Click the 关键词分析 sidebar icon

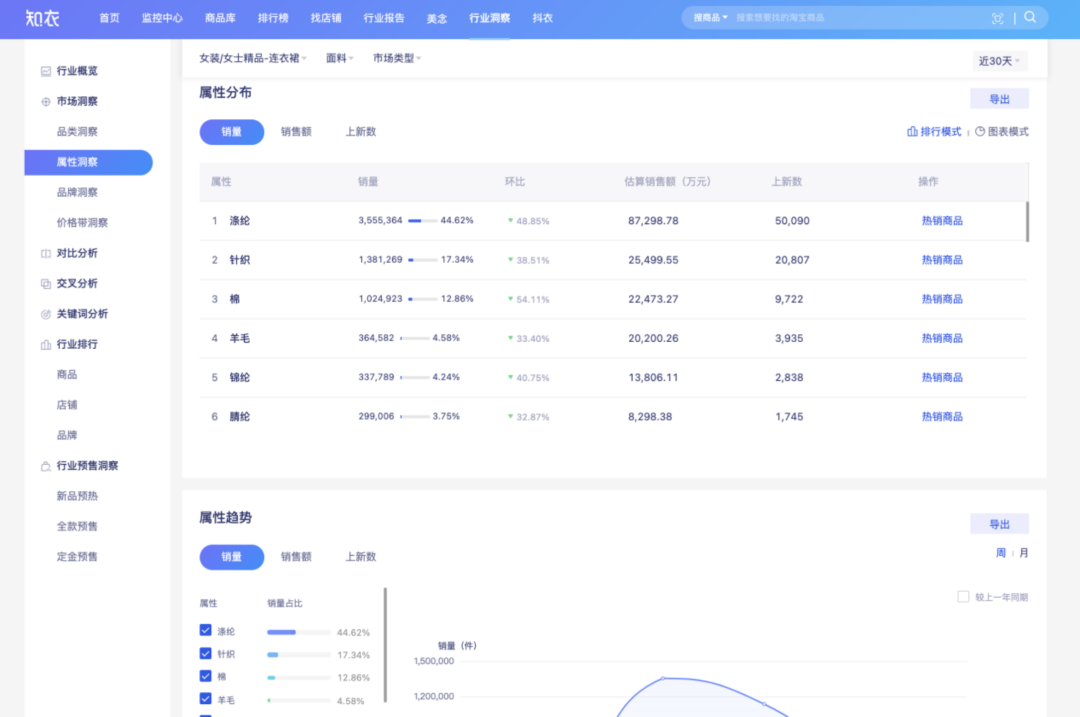(x=45, y=314)
